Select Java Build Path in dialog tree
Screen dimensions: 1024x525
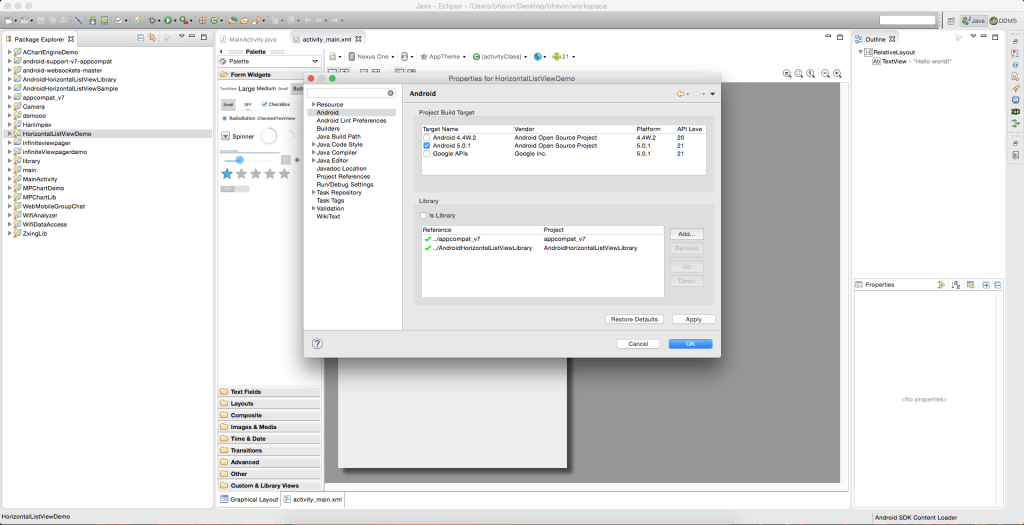[x=338, y=136]
